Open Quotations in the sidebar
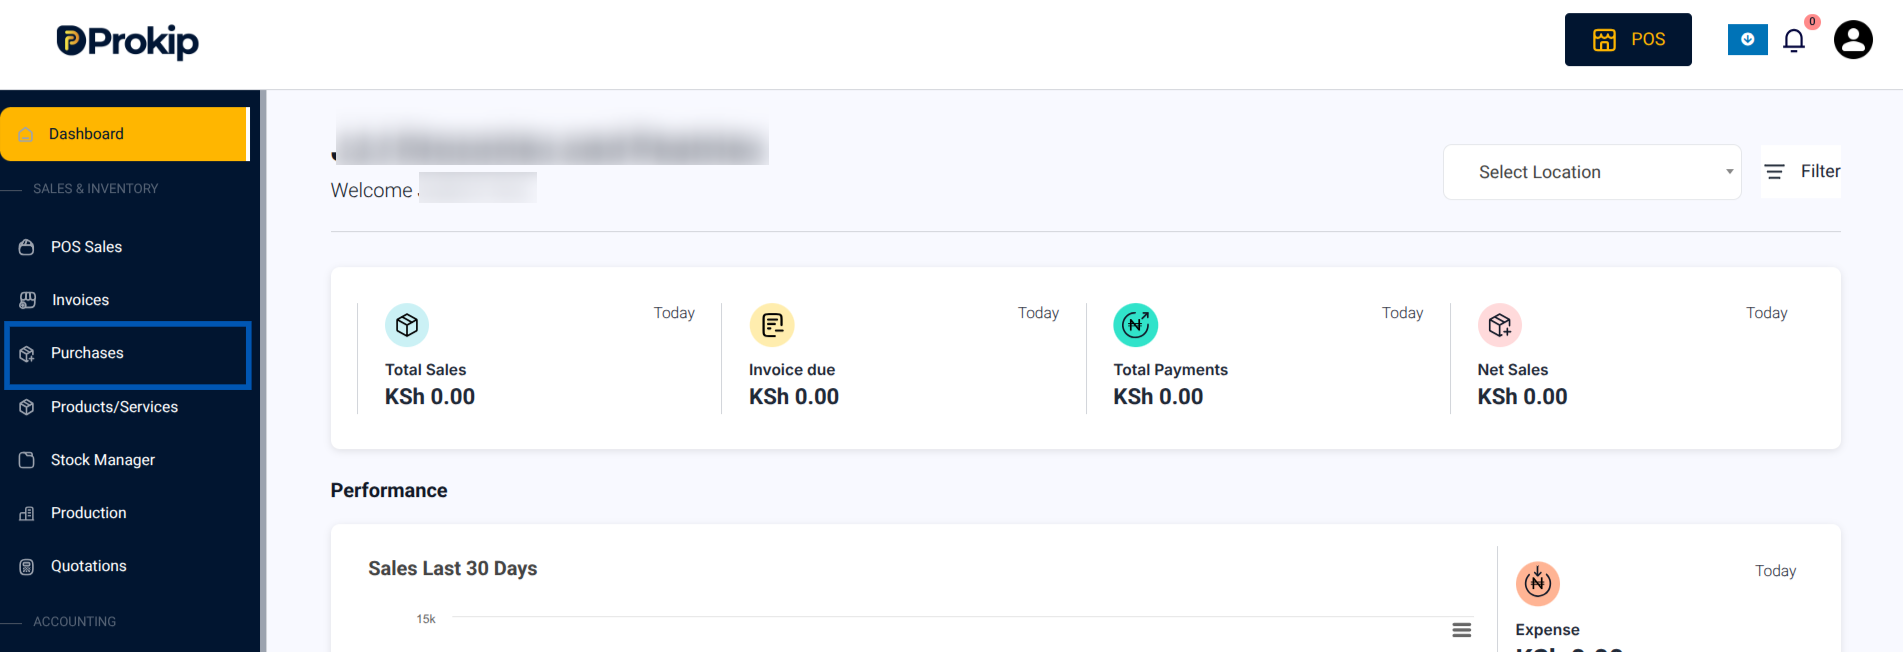The width and height of the screenshot is (1903, 652). pos(126,566)
